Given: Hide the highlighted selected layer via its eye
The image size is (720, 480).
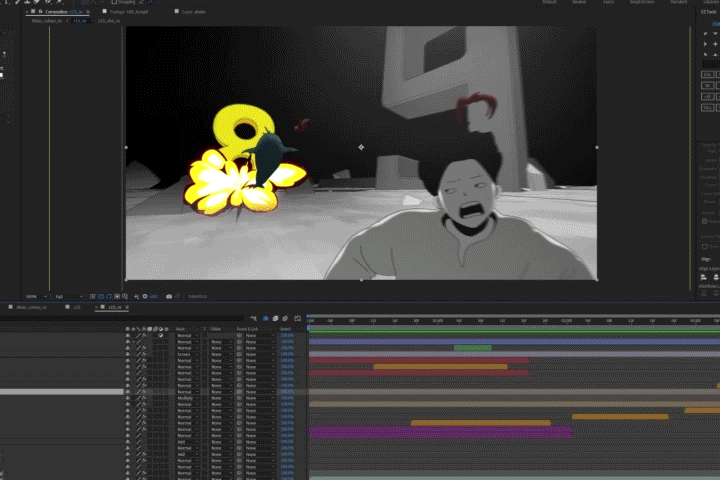Looking at the screenshot, I should 128,392.
